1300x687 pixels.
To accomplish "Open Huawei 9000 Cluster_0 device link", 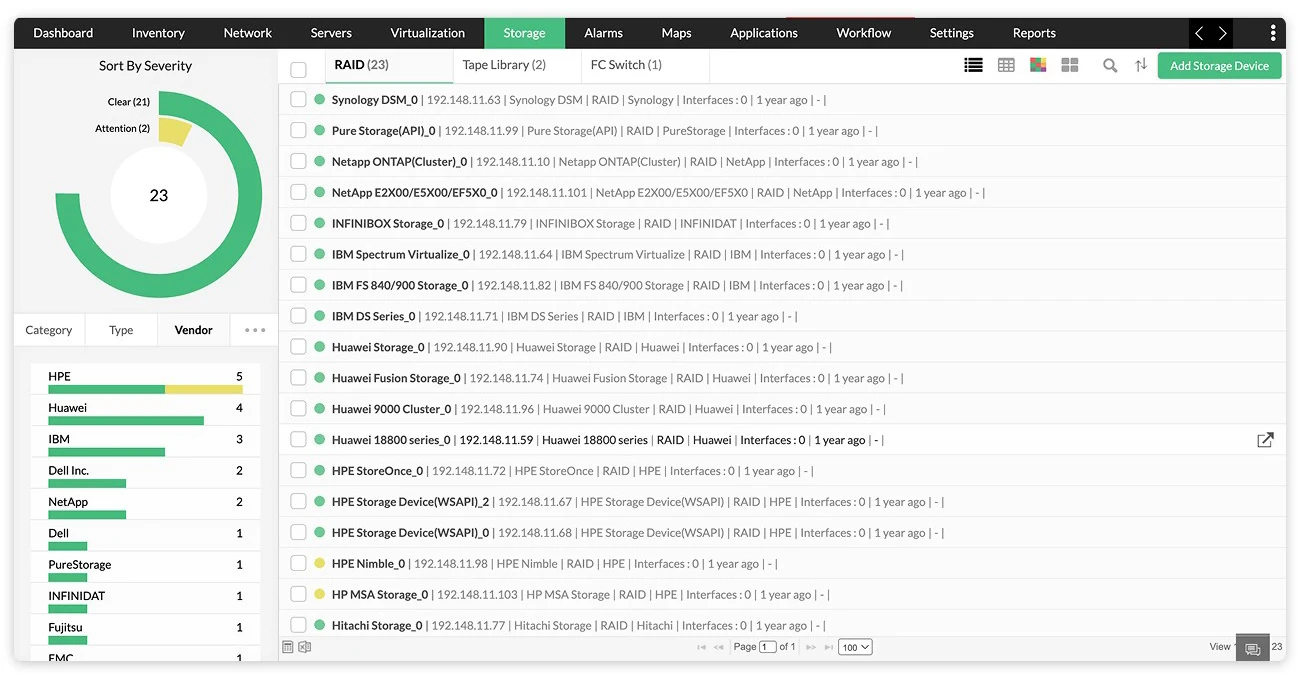I will (x=392, y=409).
